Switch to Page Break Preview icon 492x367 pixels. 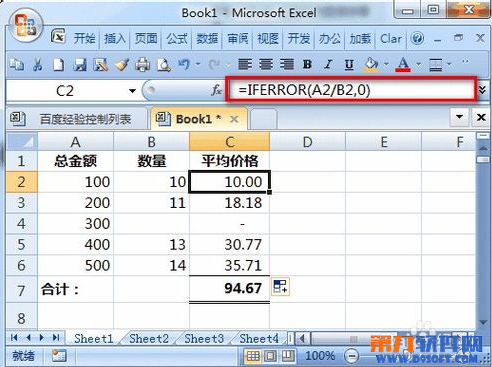pos(288,356)
